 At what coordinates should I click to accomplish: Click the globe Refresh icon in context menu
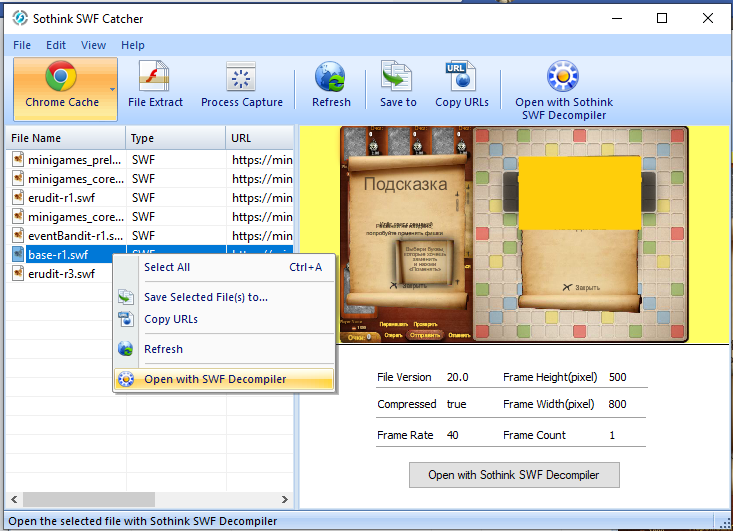coord(125,349)
